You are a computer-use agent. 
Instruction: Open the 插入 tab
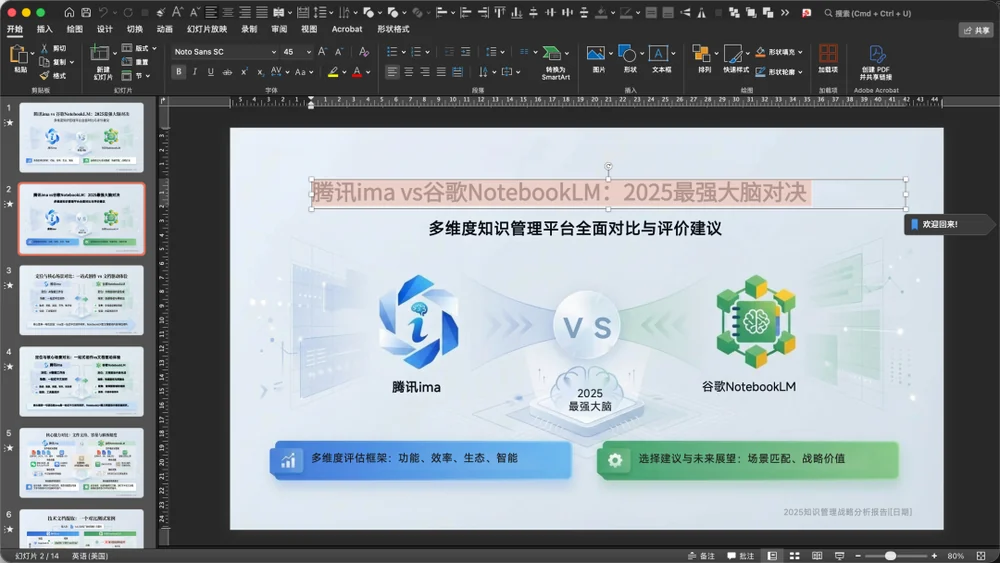pyautogui.click(x=45, y=29)
